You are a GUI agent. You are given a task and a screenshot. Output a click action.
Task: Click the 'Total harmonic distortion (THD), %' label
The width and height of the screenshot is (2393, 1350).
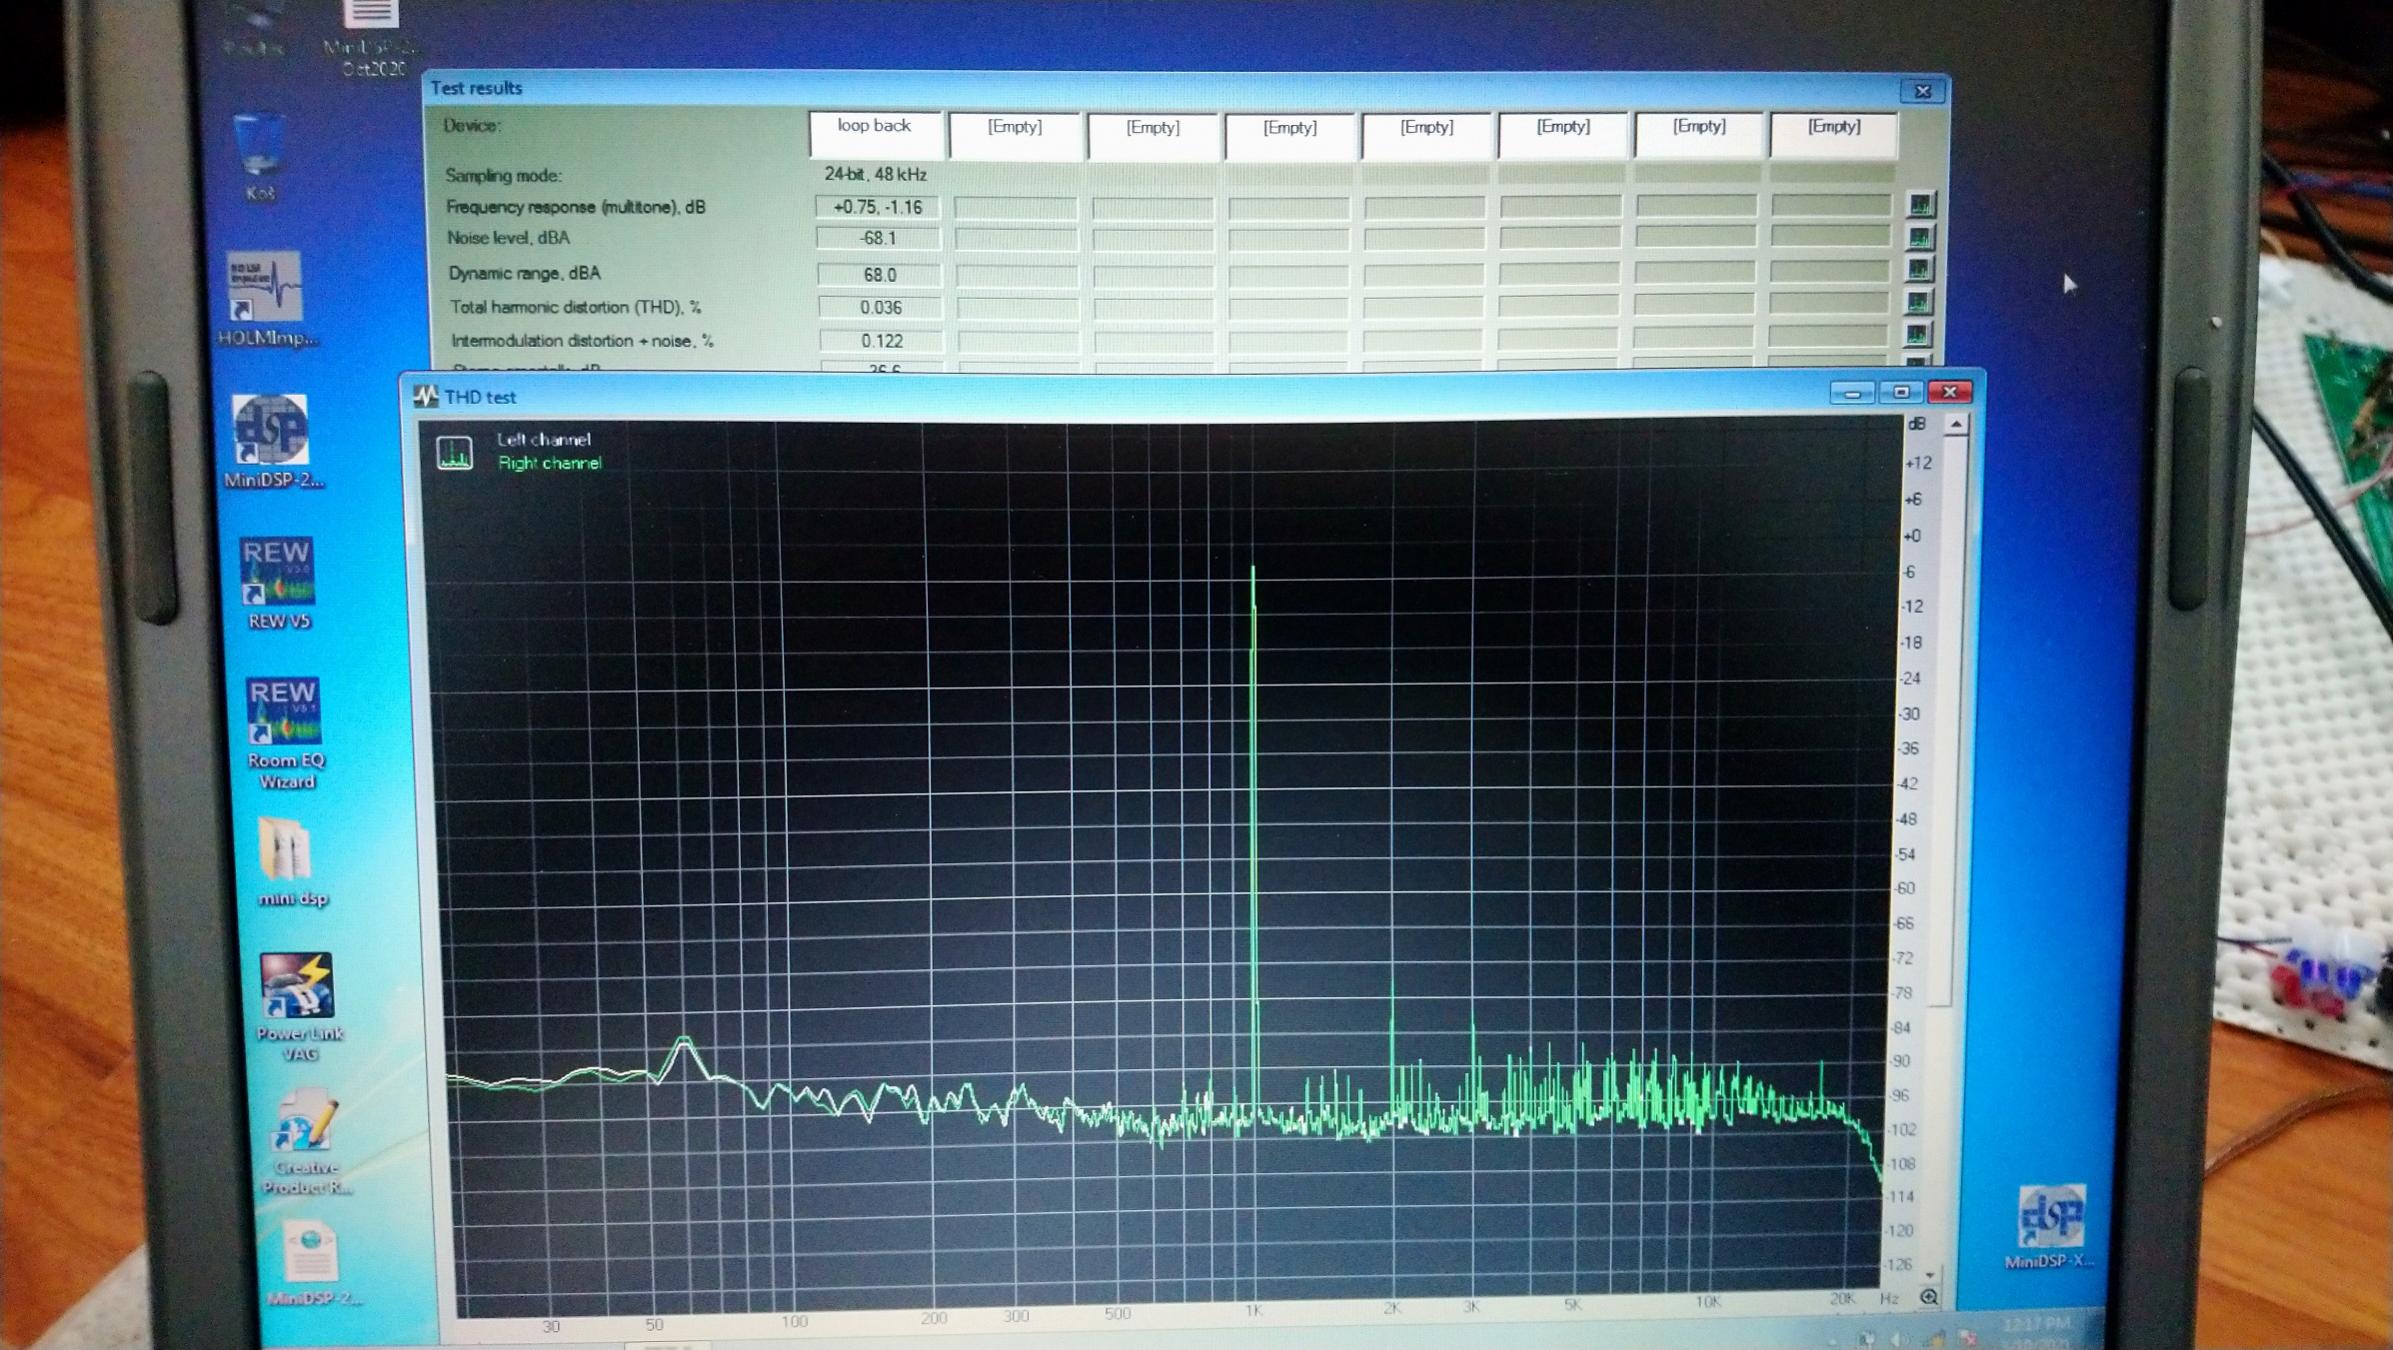click(575, 307)
